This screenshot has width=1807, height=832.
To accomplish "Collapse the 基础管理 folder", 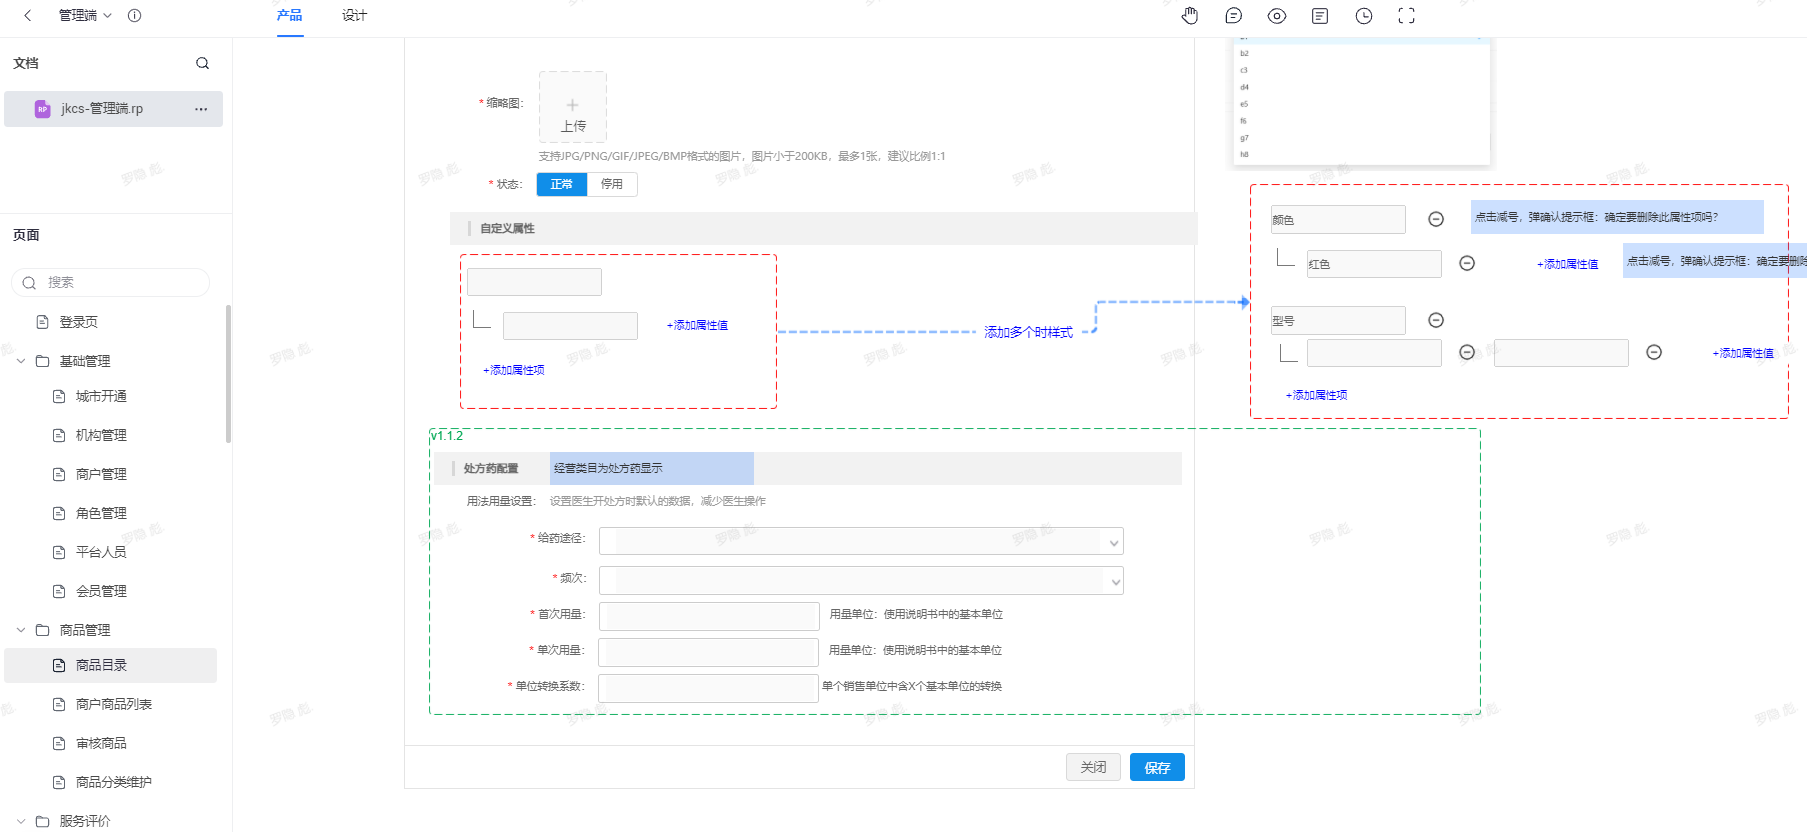I will [x=21, y=361].
